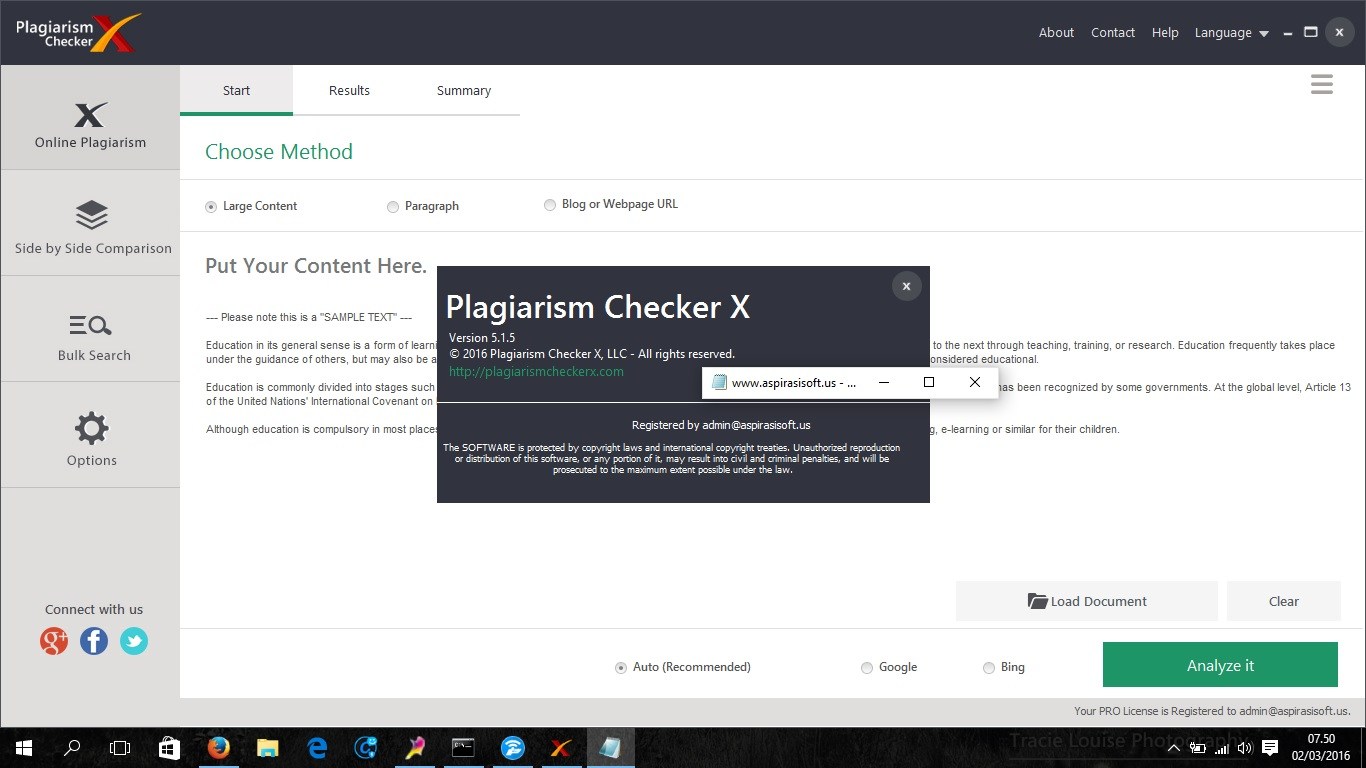Click the network signal tray icon
This screenshot has width=1366, height=768.
(x=1221, y=748)
